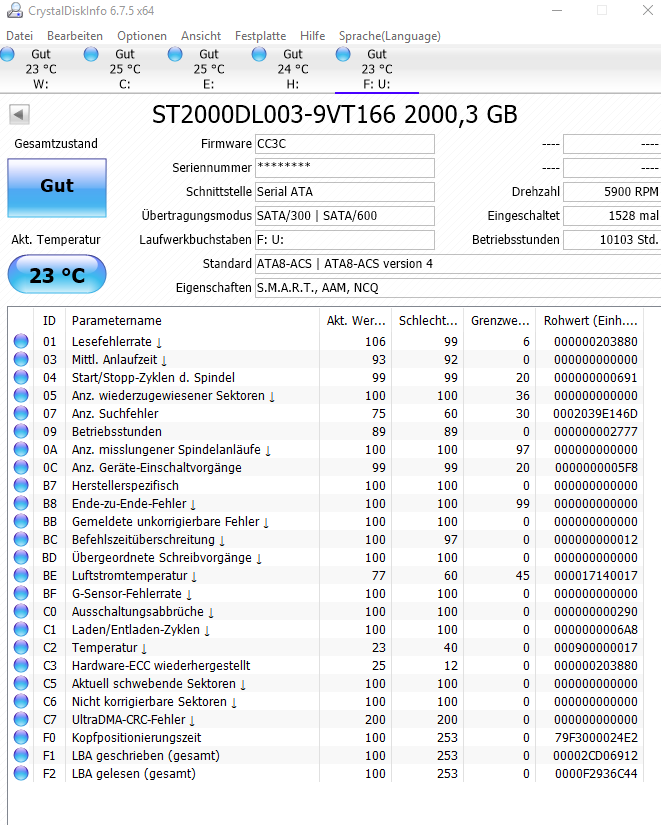Click status orb for Herstellerspezifisch row

[21, 485]
